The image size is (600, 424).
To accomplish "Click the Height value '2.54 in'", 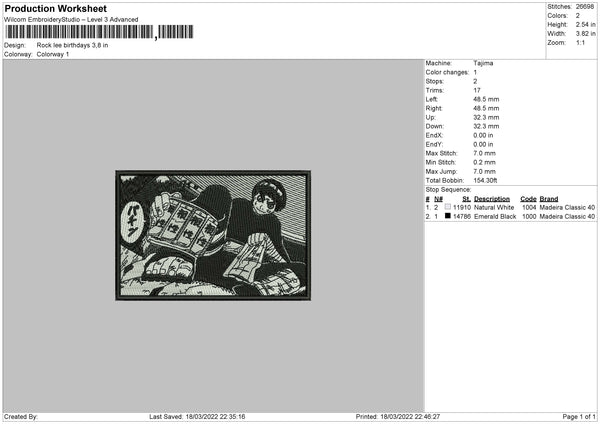I will pos(585,24).
